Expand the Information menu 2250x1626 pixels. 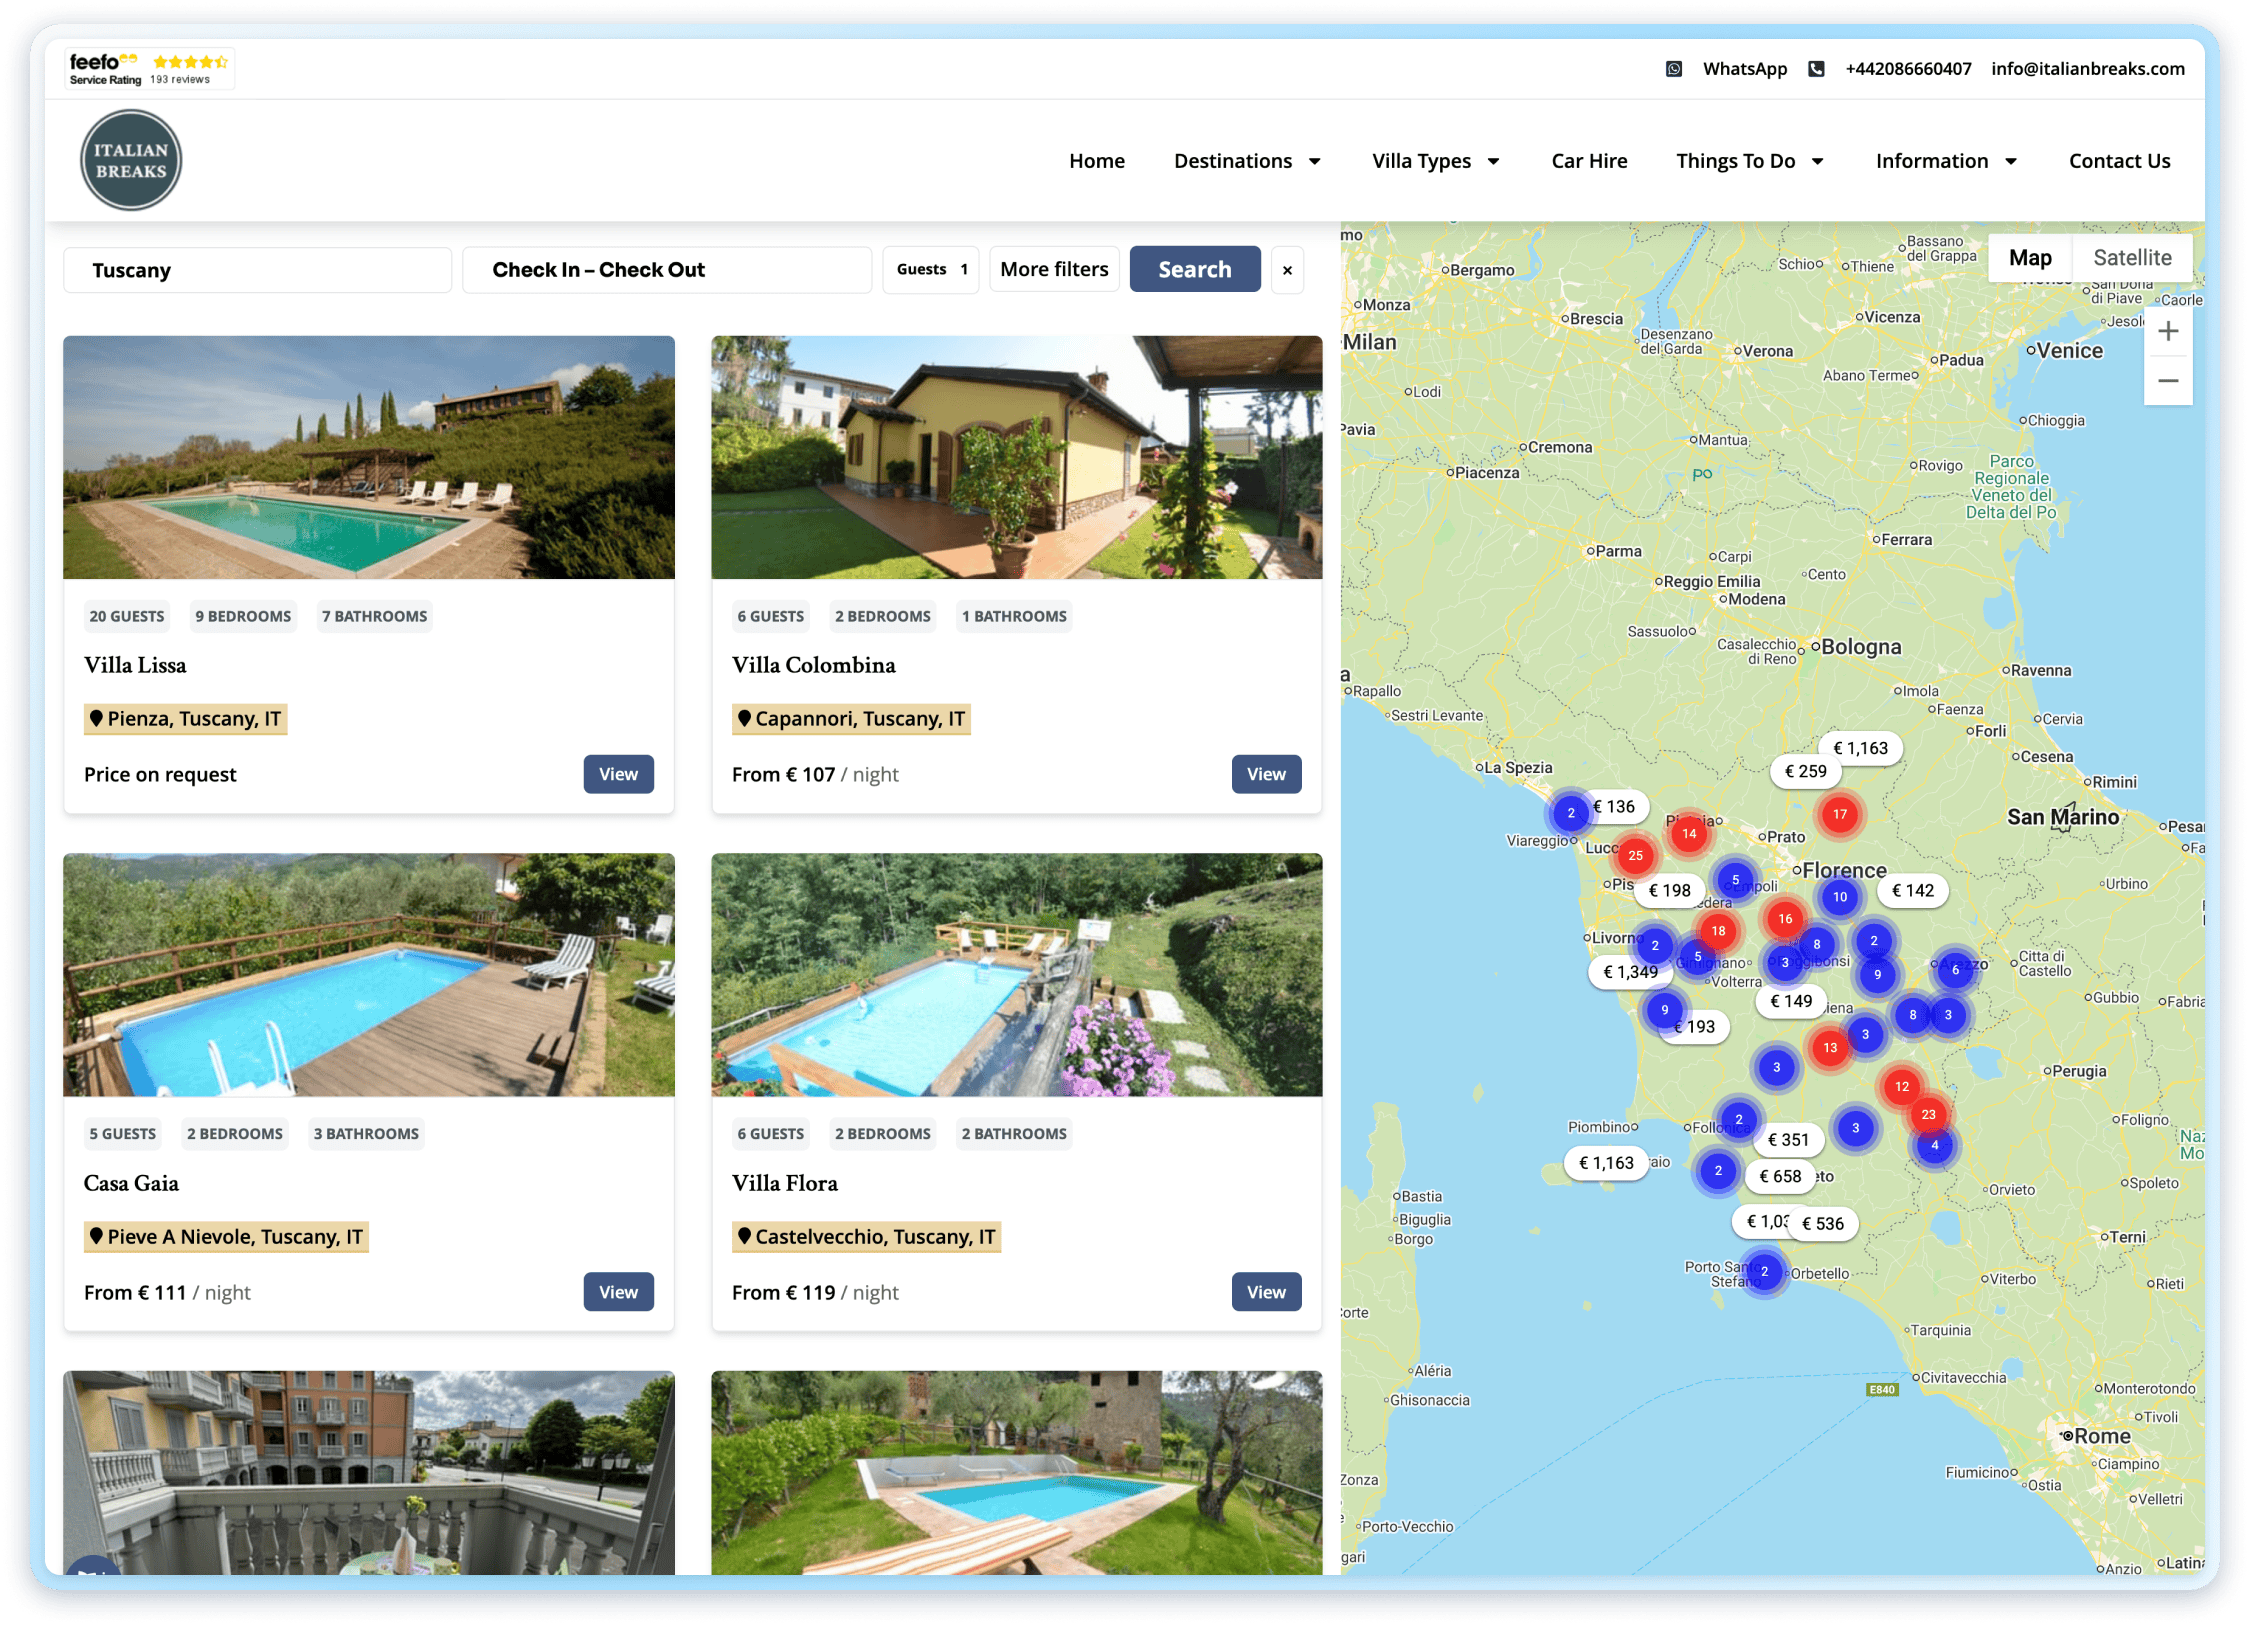pyautogui.click(x=1946, y=161)
